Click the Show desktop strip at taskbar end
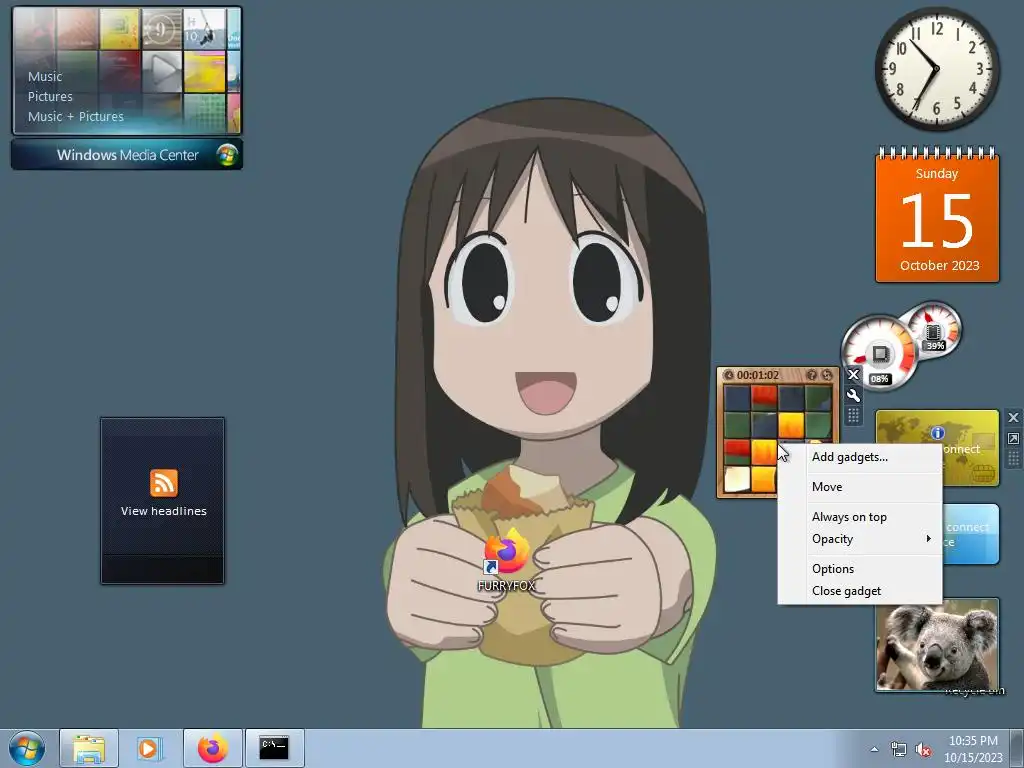The image size is (1024, 768). pyautogui.click(x=1017, y=749)
